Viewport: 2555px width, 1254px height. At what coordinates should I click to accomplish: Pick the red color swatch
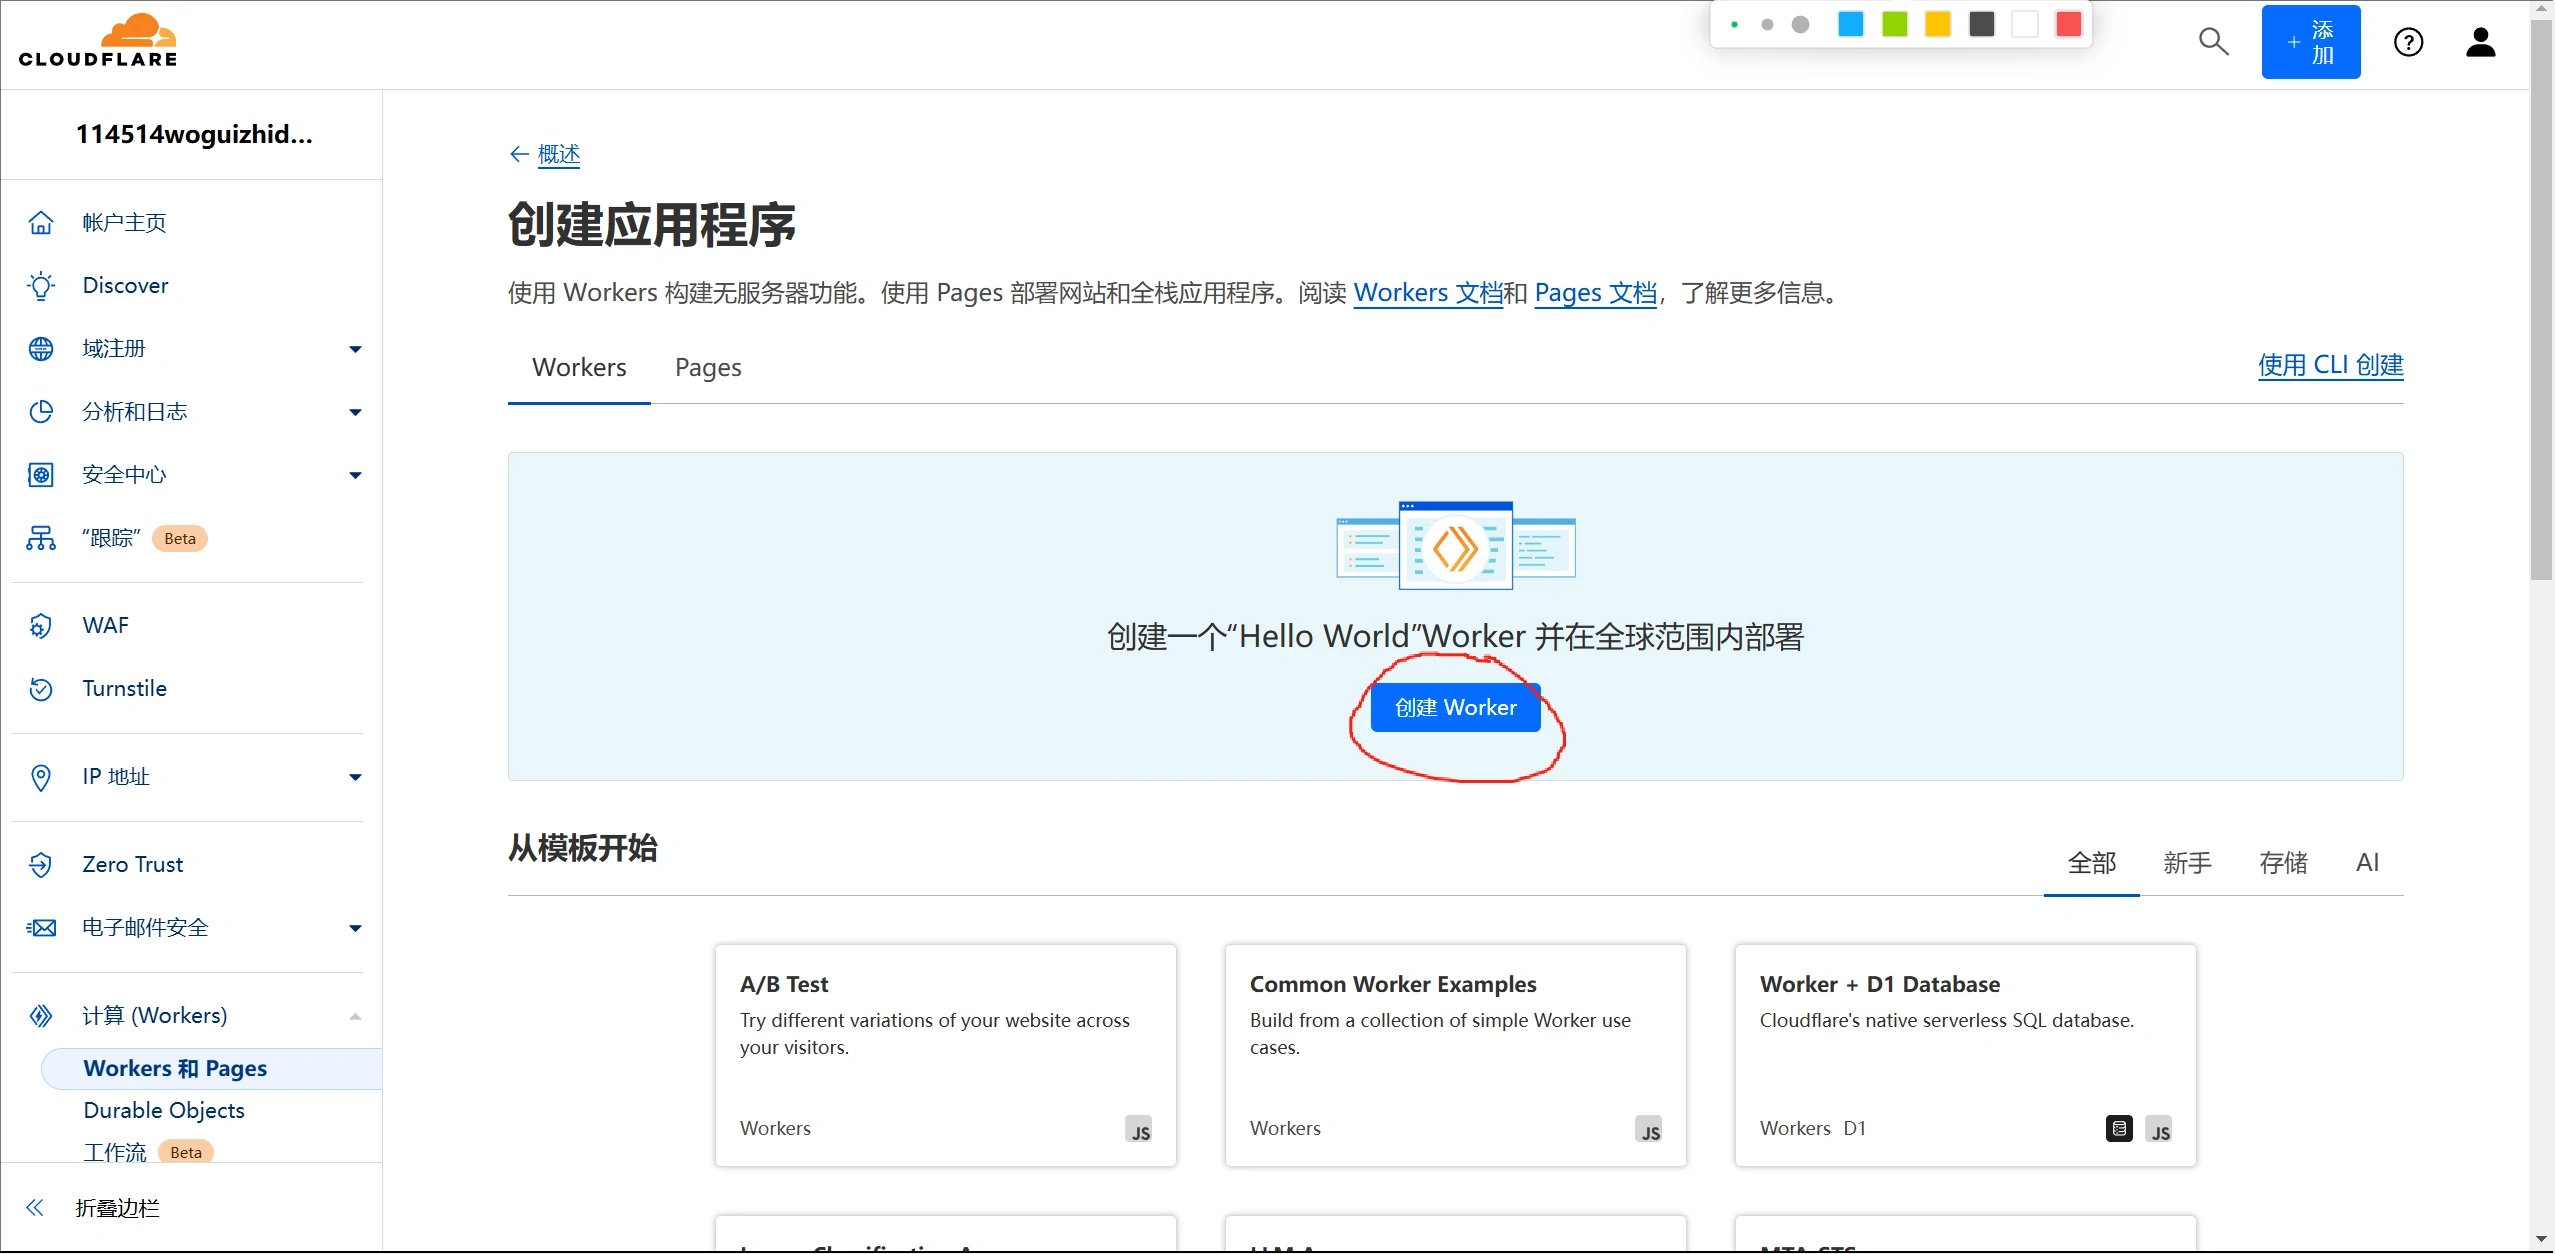tap(2069, 24)
